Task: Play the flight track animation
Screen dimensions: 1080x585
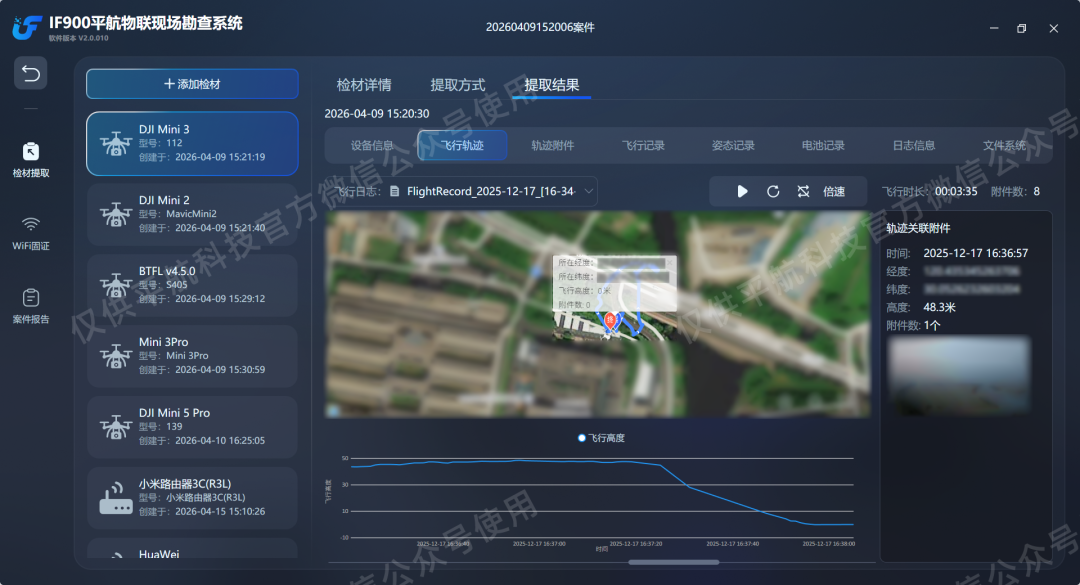Action: 742,192
